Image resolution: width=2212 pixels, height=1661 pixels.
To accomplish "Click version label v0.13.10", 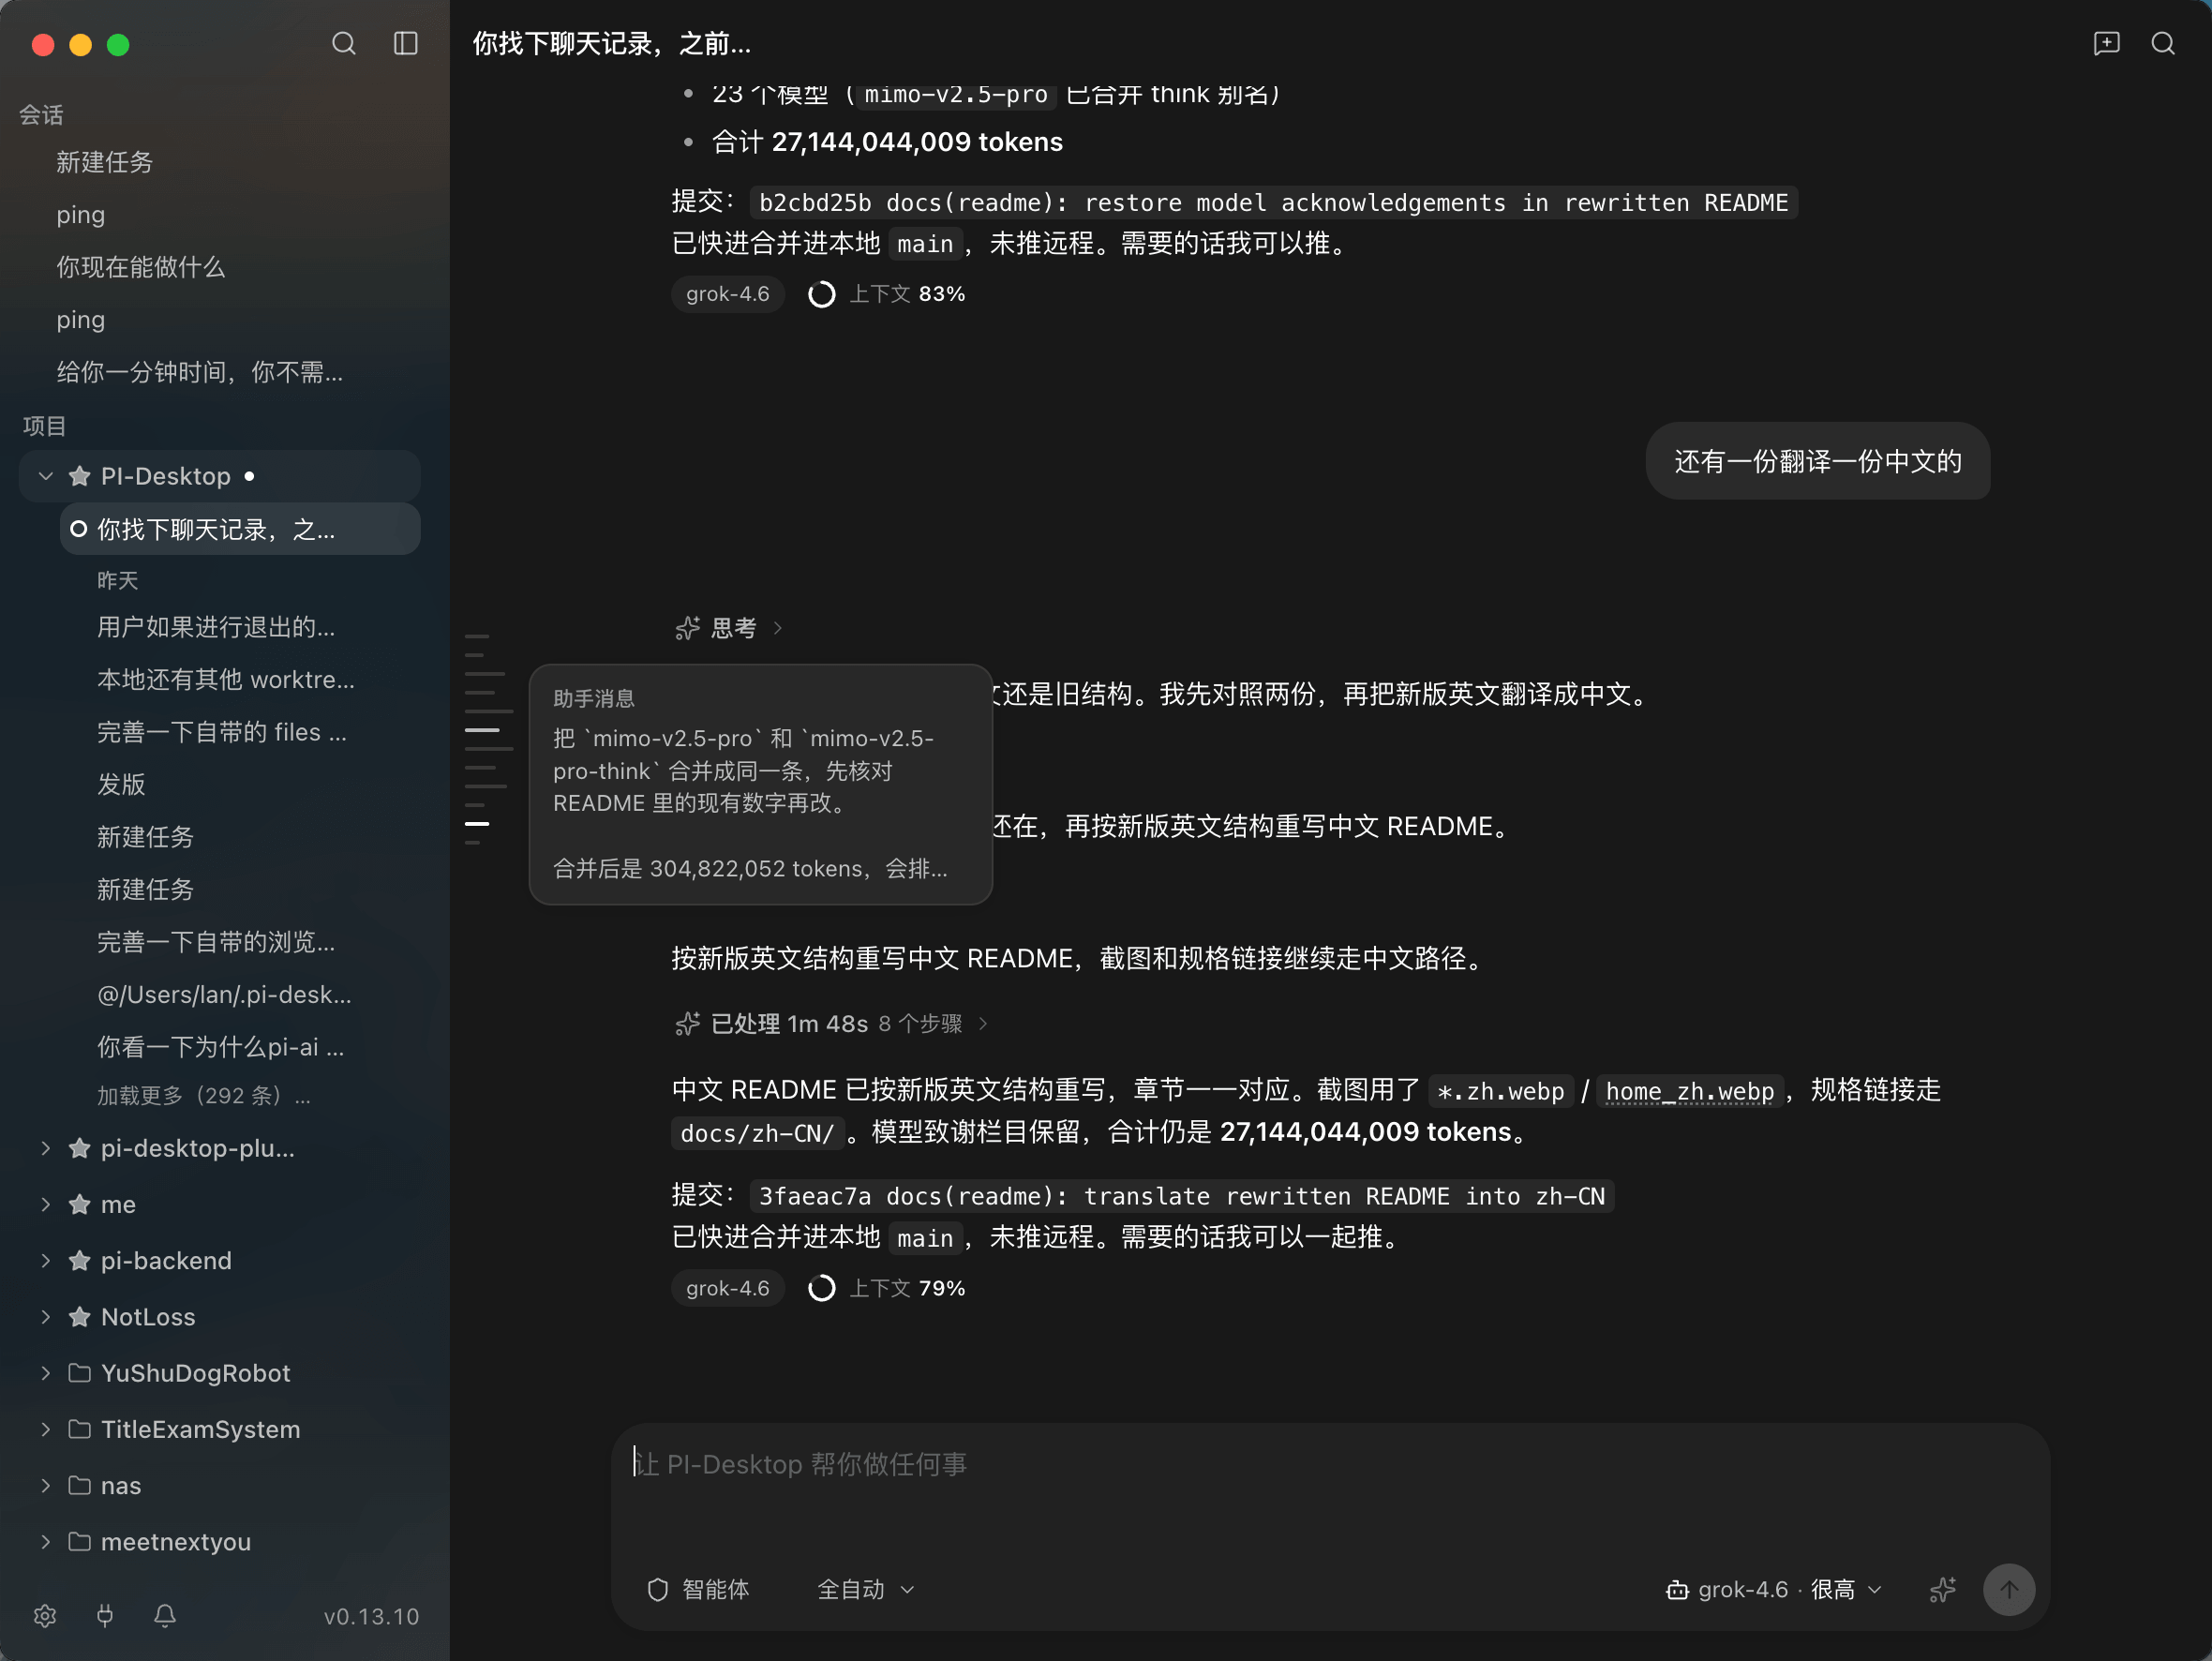I will 371,1616.
